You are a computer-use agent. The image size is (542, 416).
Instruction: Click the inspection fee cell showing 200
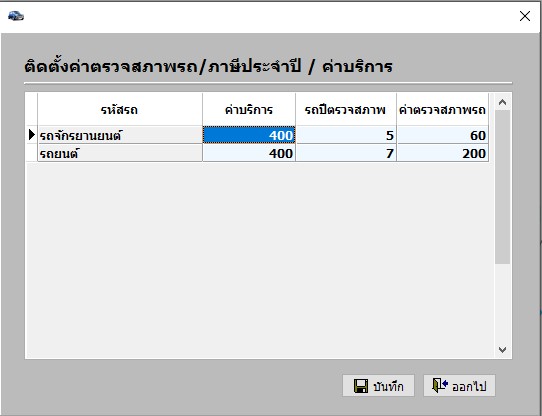tap(442, 153)
